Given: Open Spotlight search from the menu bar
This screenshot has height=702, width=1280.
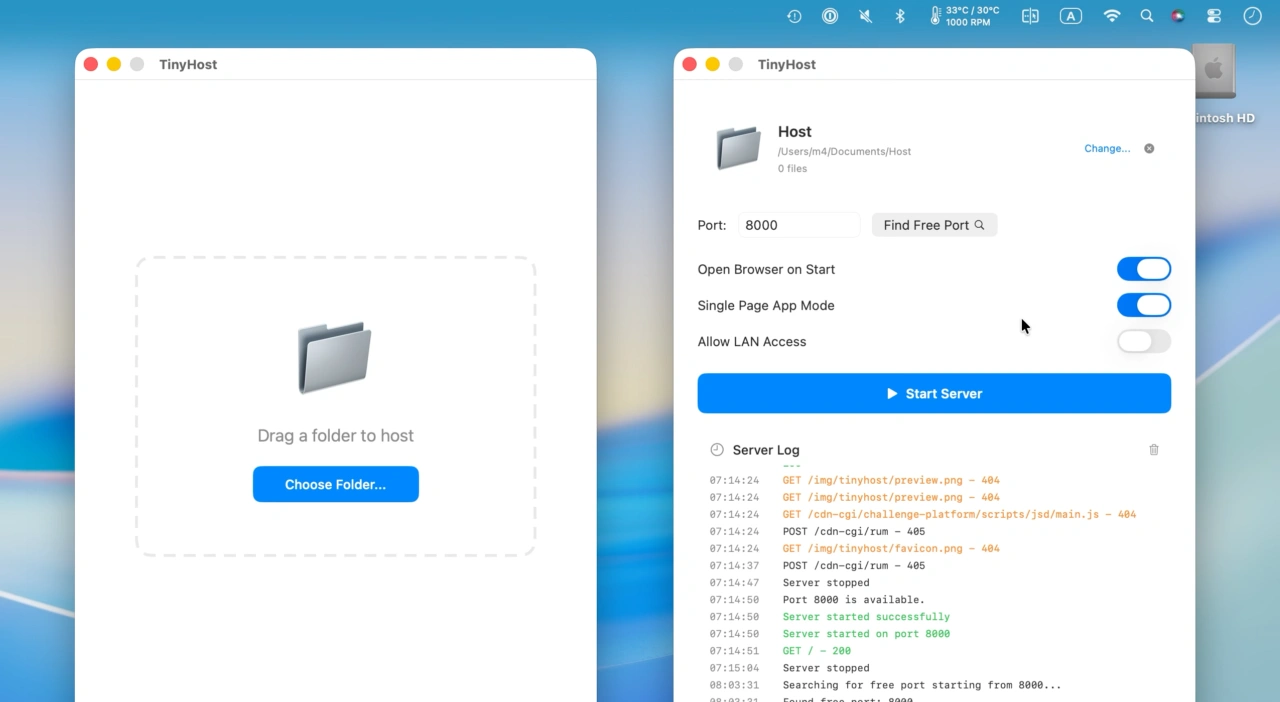Looking at the screenshot, I should tap(1146, 16).
